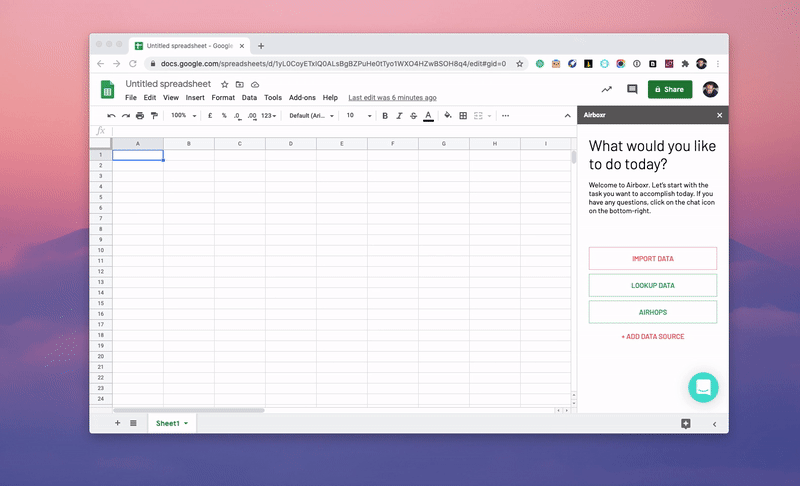Click the Untitled spreadsheet title

tap(168, 84)
